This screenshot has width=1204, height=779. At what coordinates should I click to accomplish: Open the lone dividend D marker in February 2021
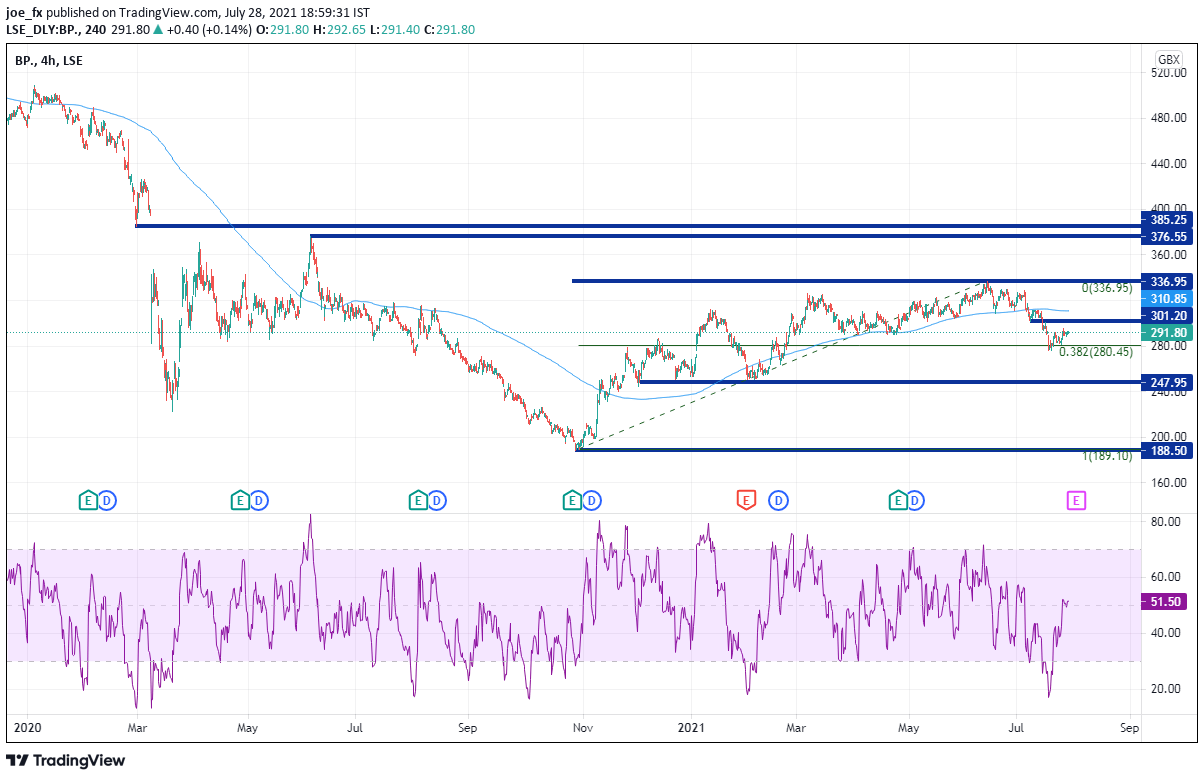(x=778, y=499)
